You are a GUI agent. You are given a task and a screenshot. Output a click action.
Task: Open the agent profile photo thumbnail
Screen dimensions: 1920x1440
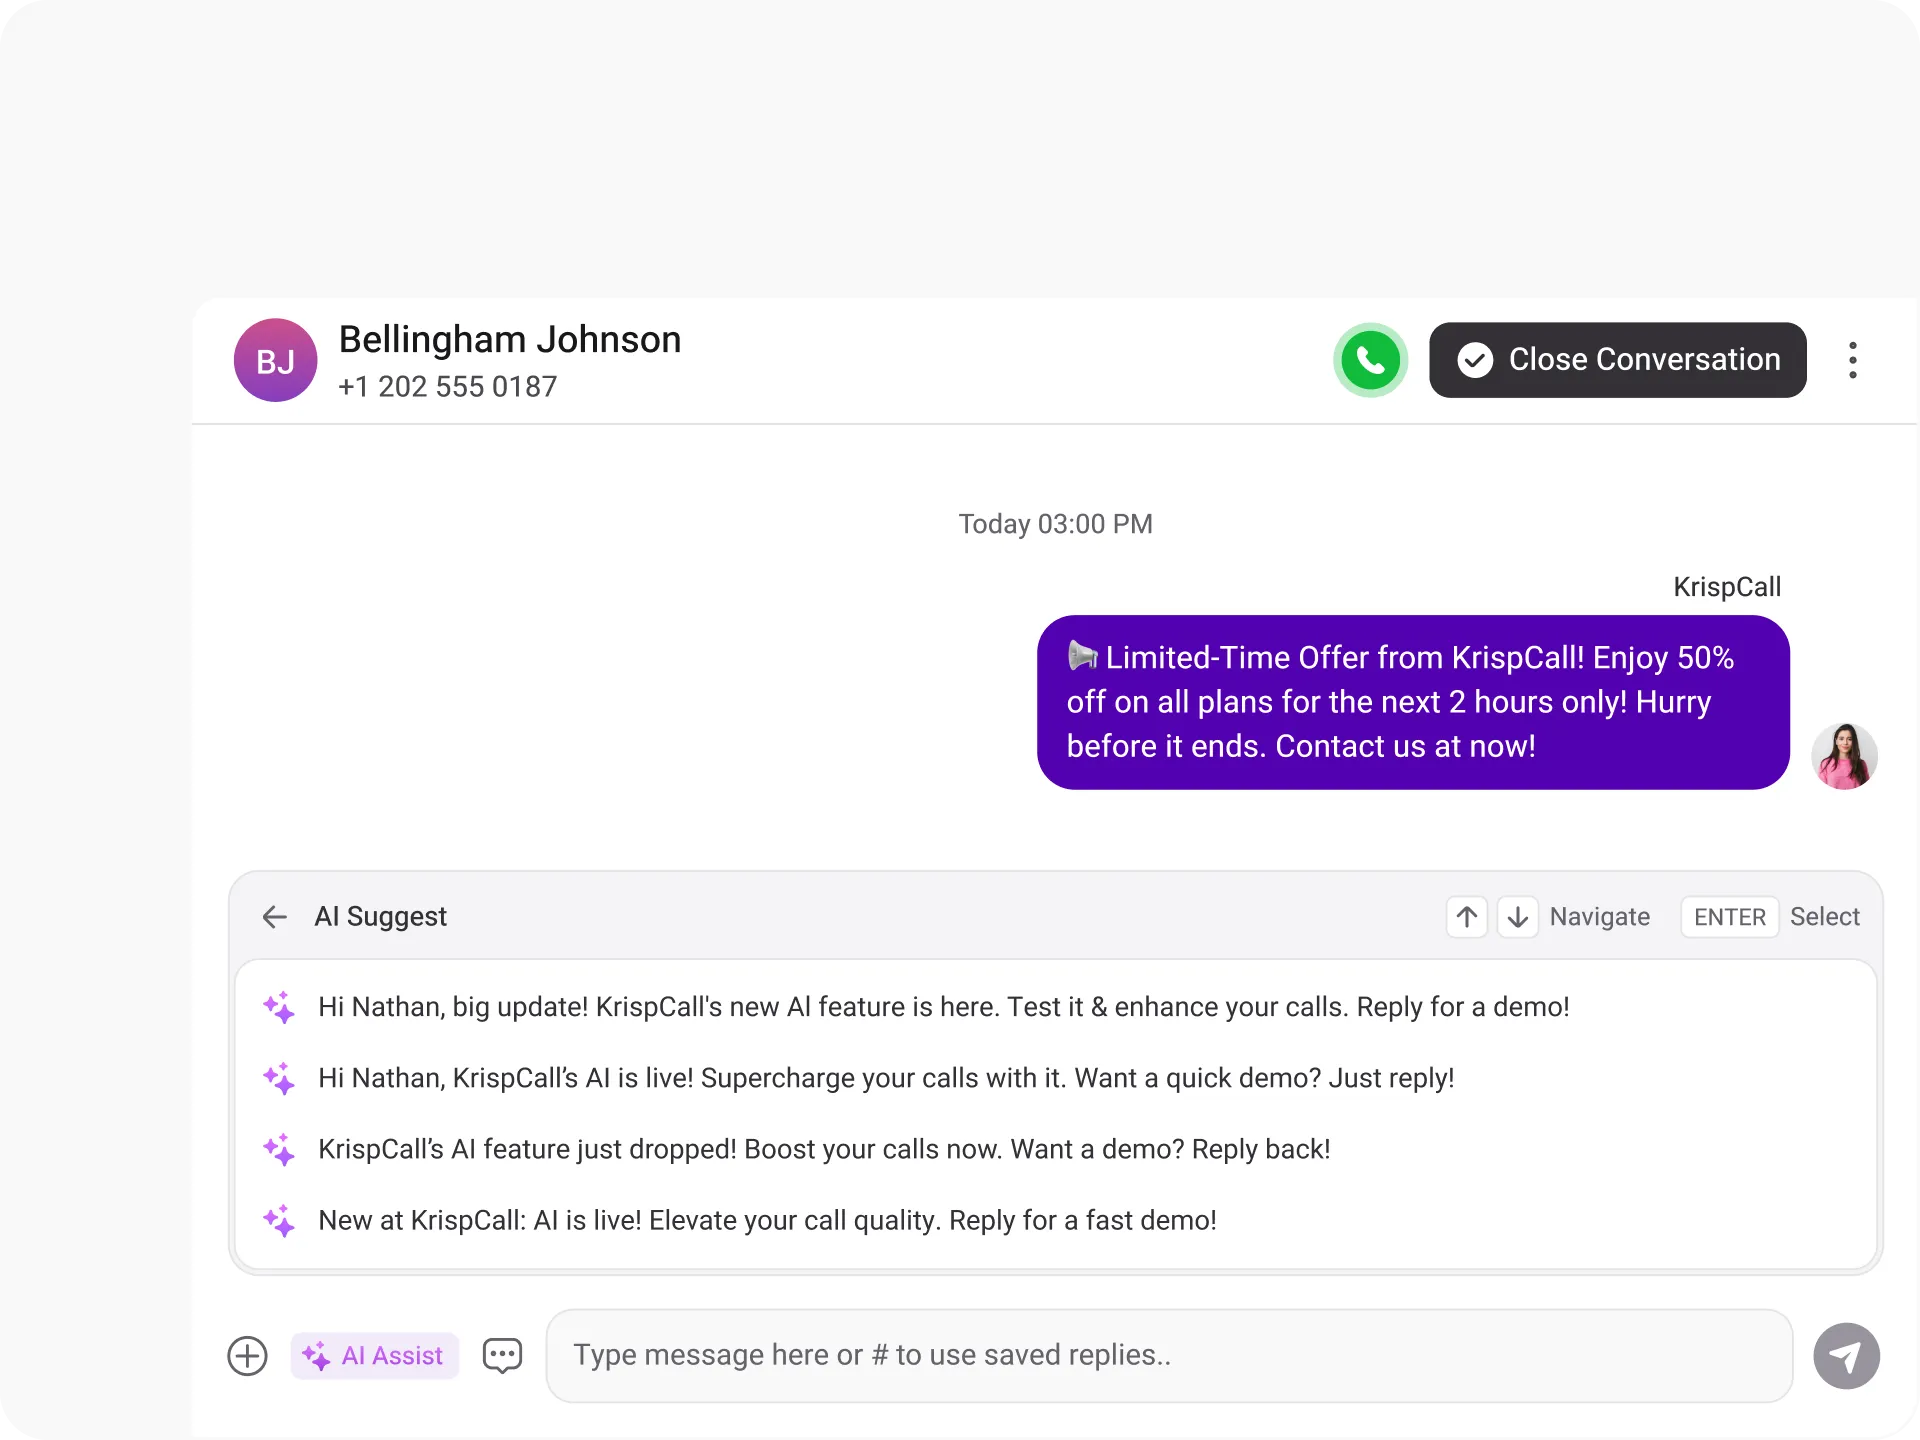[x=1844, y=756]
